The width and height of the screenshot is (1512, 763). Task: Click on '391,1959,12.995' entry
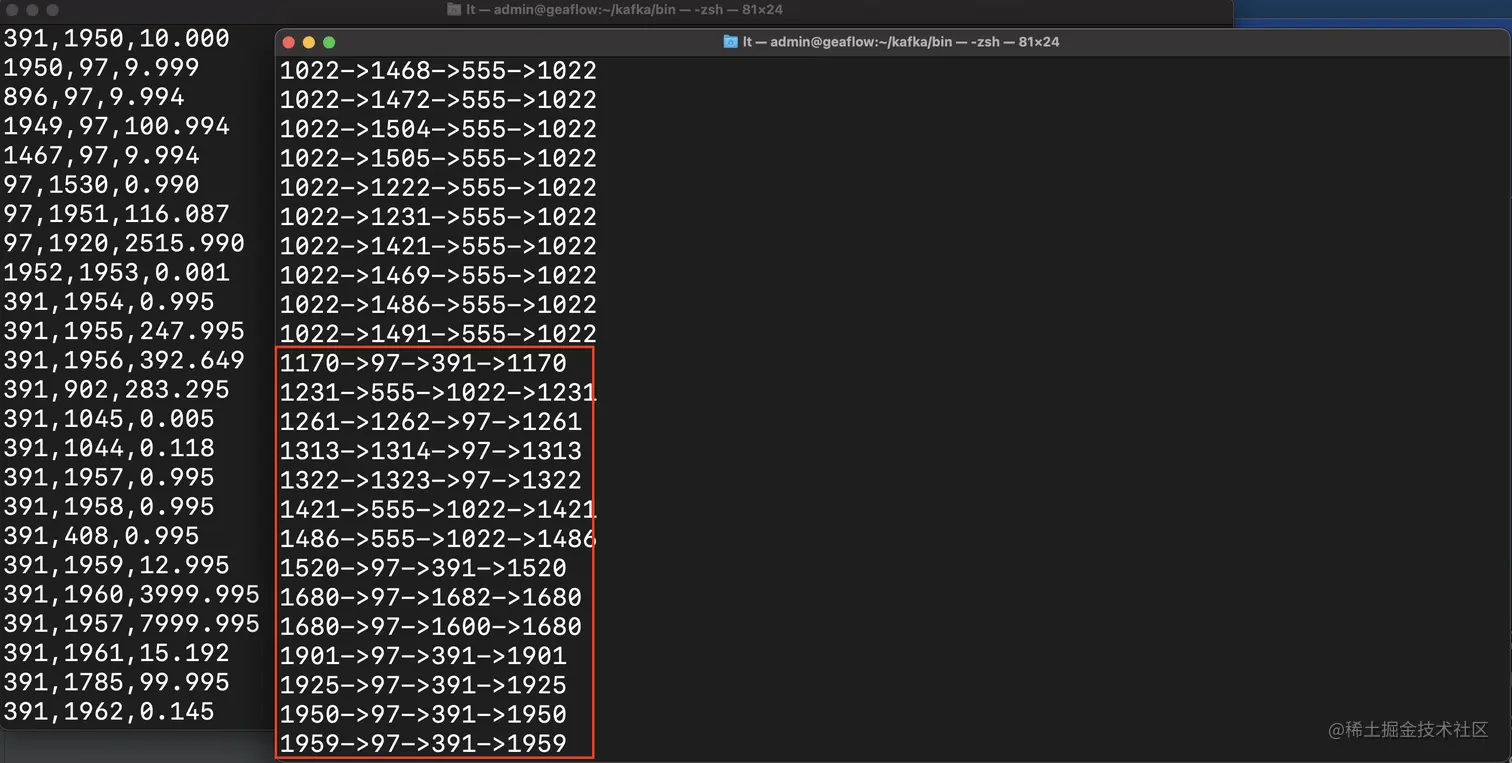coord(116,565)
